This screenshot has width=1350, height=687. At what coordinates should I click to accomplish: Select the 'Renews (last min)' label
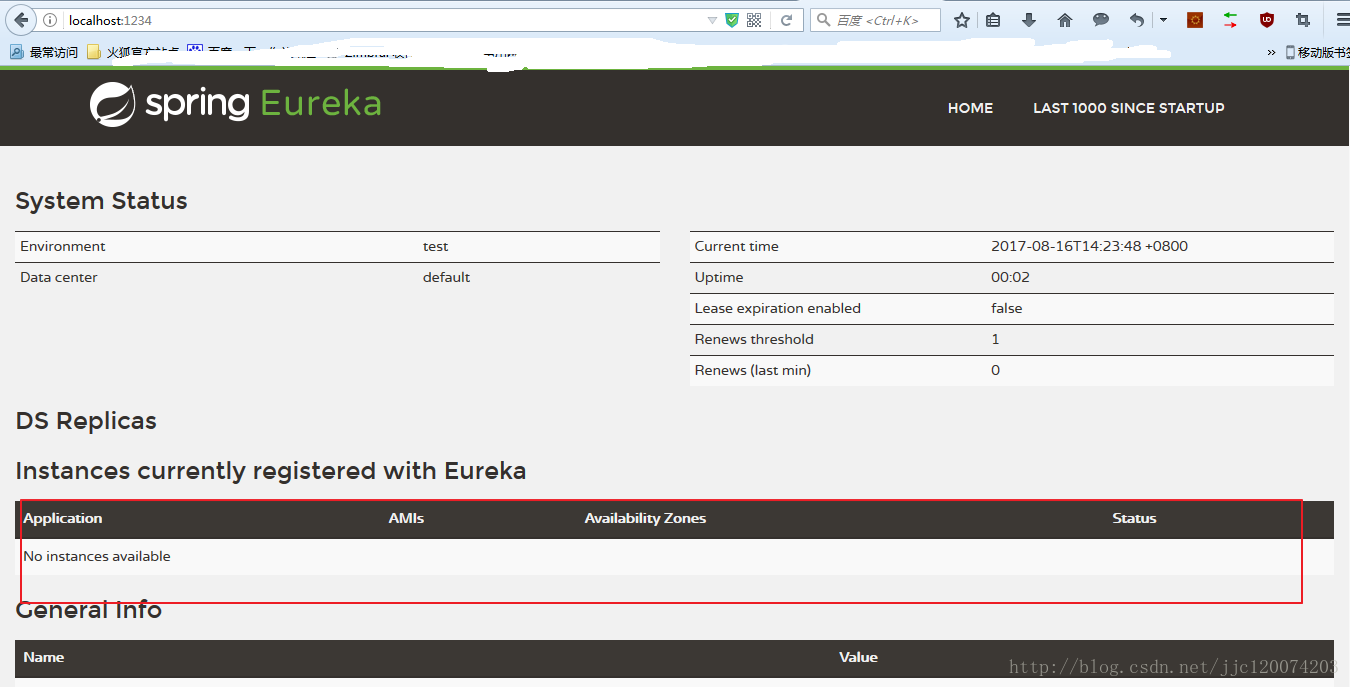click(x=753, y=370)
